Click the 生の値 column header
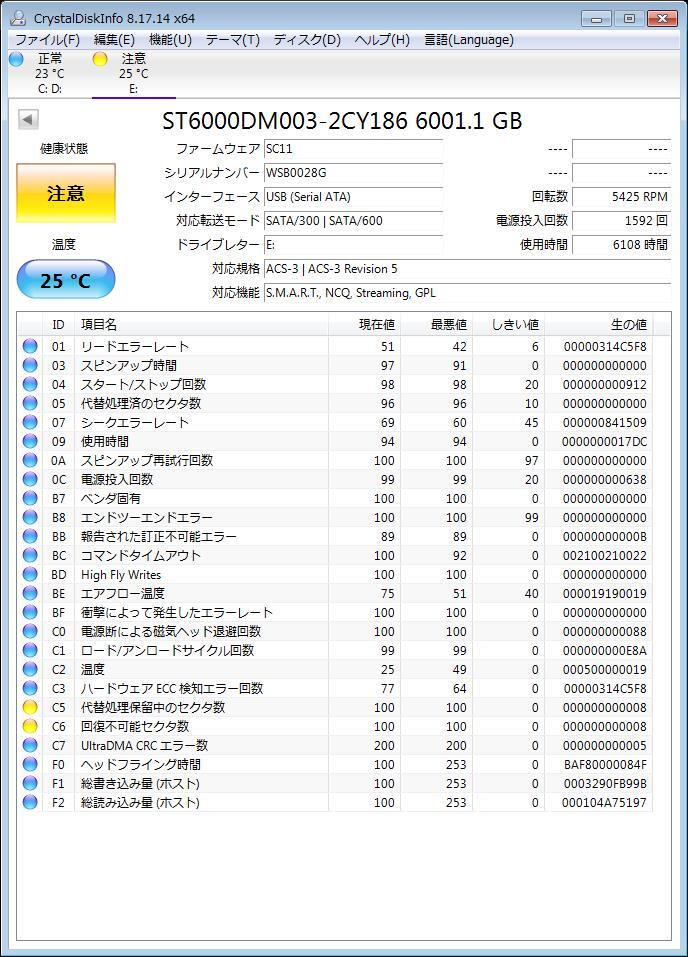The width and height of the screenshot is (688, 957). (599, 325)
